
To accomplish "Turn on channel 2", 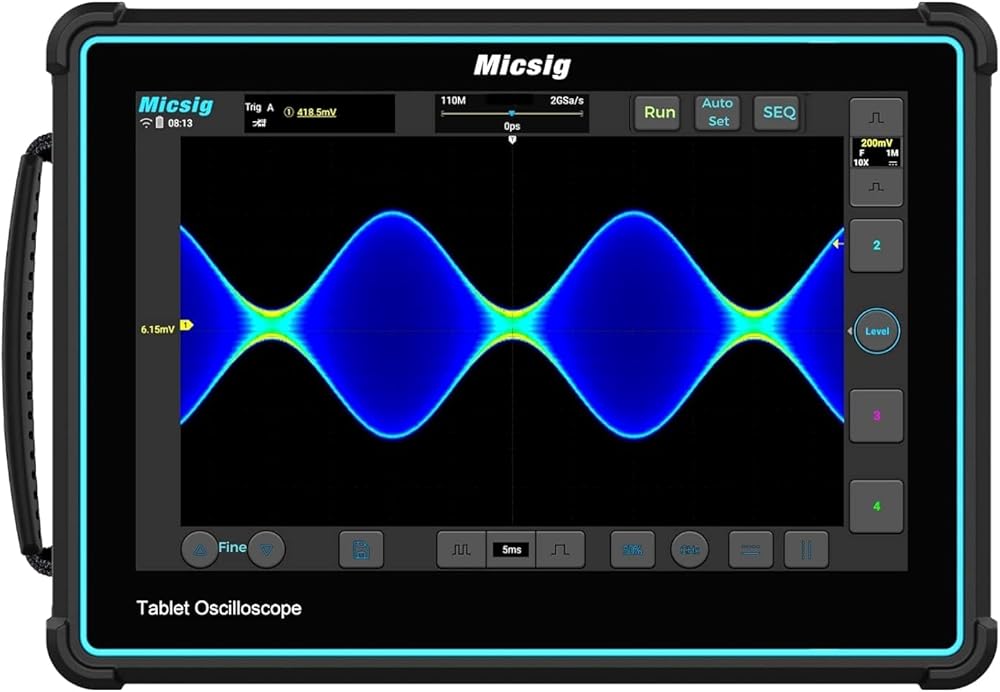I will [x=876, y=246].
